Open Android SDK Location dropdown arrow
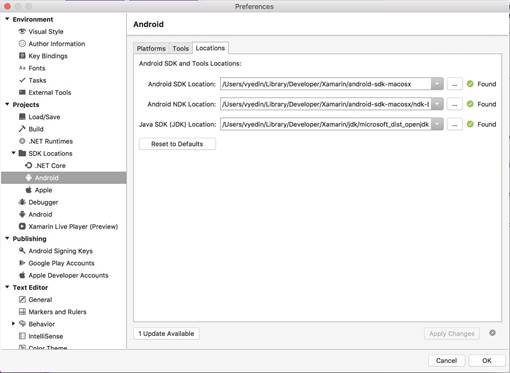This screenshot has height=373, width=510. point(437,84)
